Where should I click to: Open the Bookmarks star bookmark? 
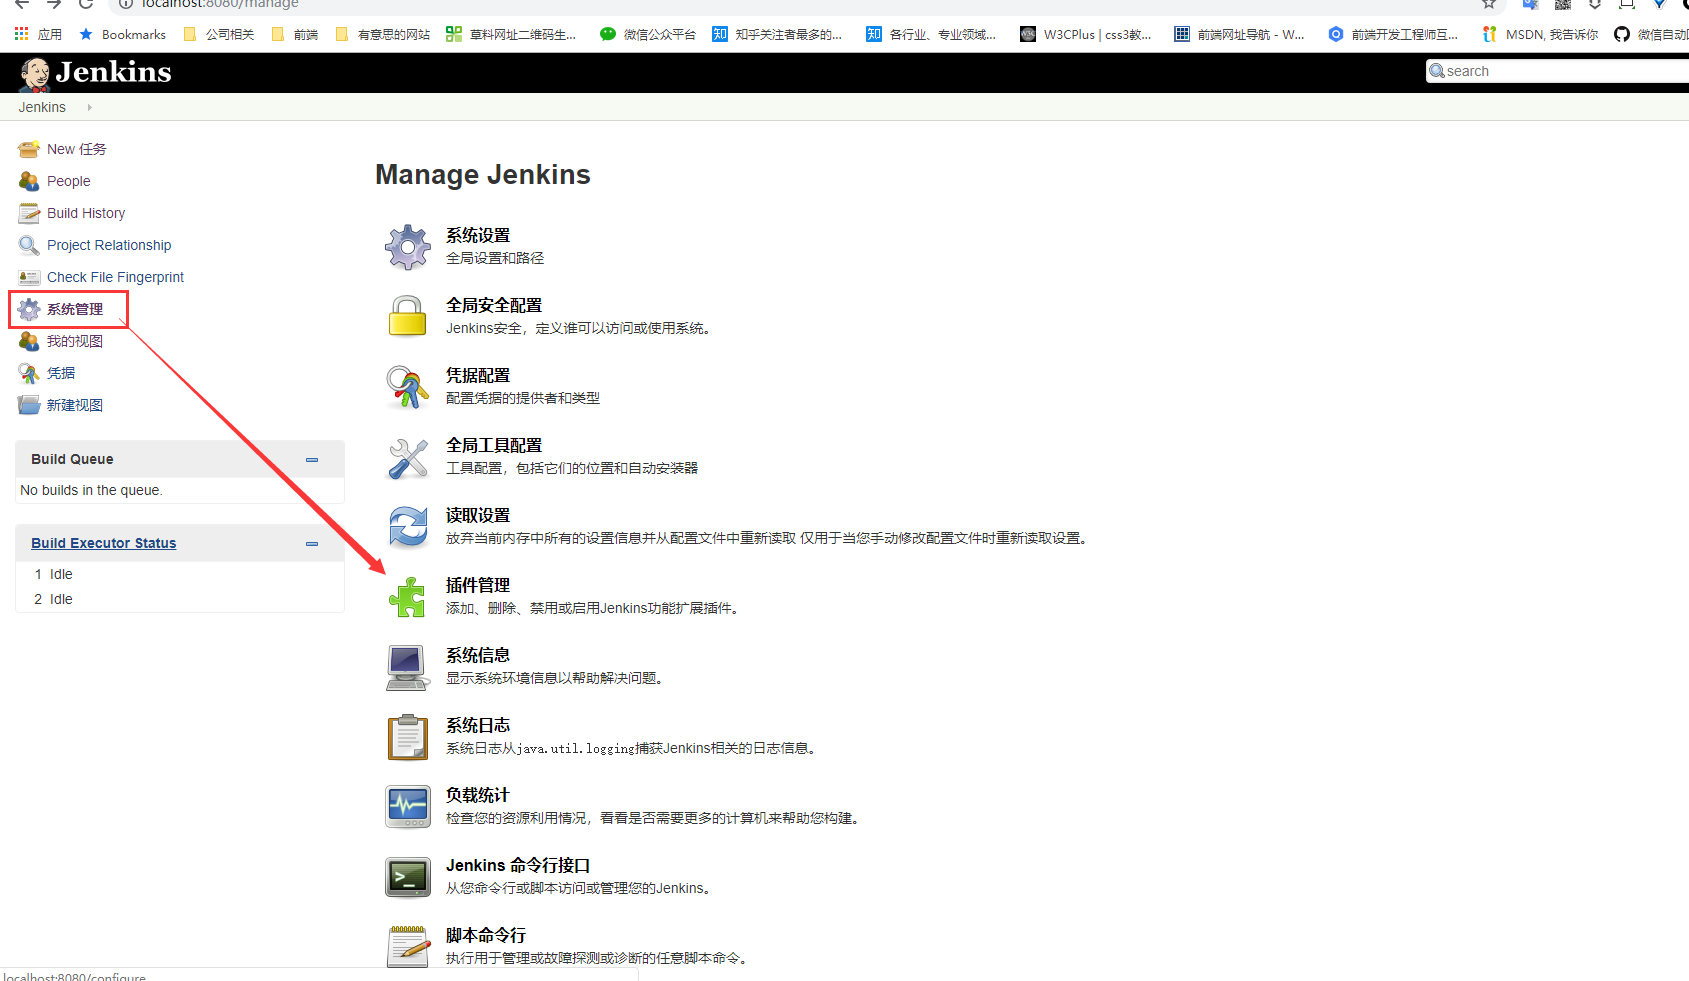pyautogui.click(x=123, y=34)
